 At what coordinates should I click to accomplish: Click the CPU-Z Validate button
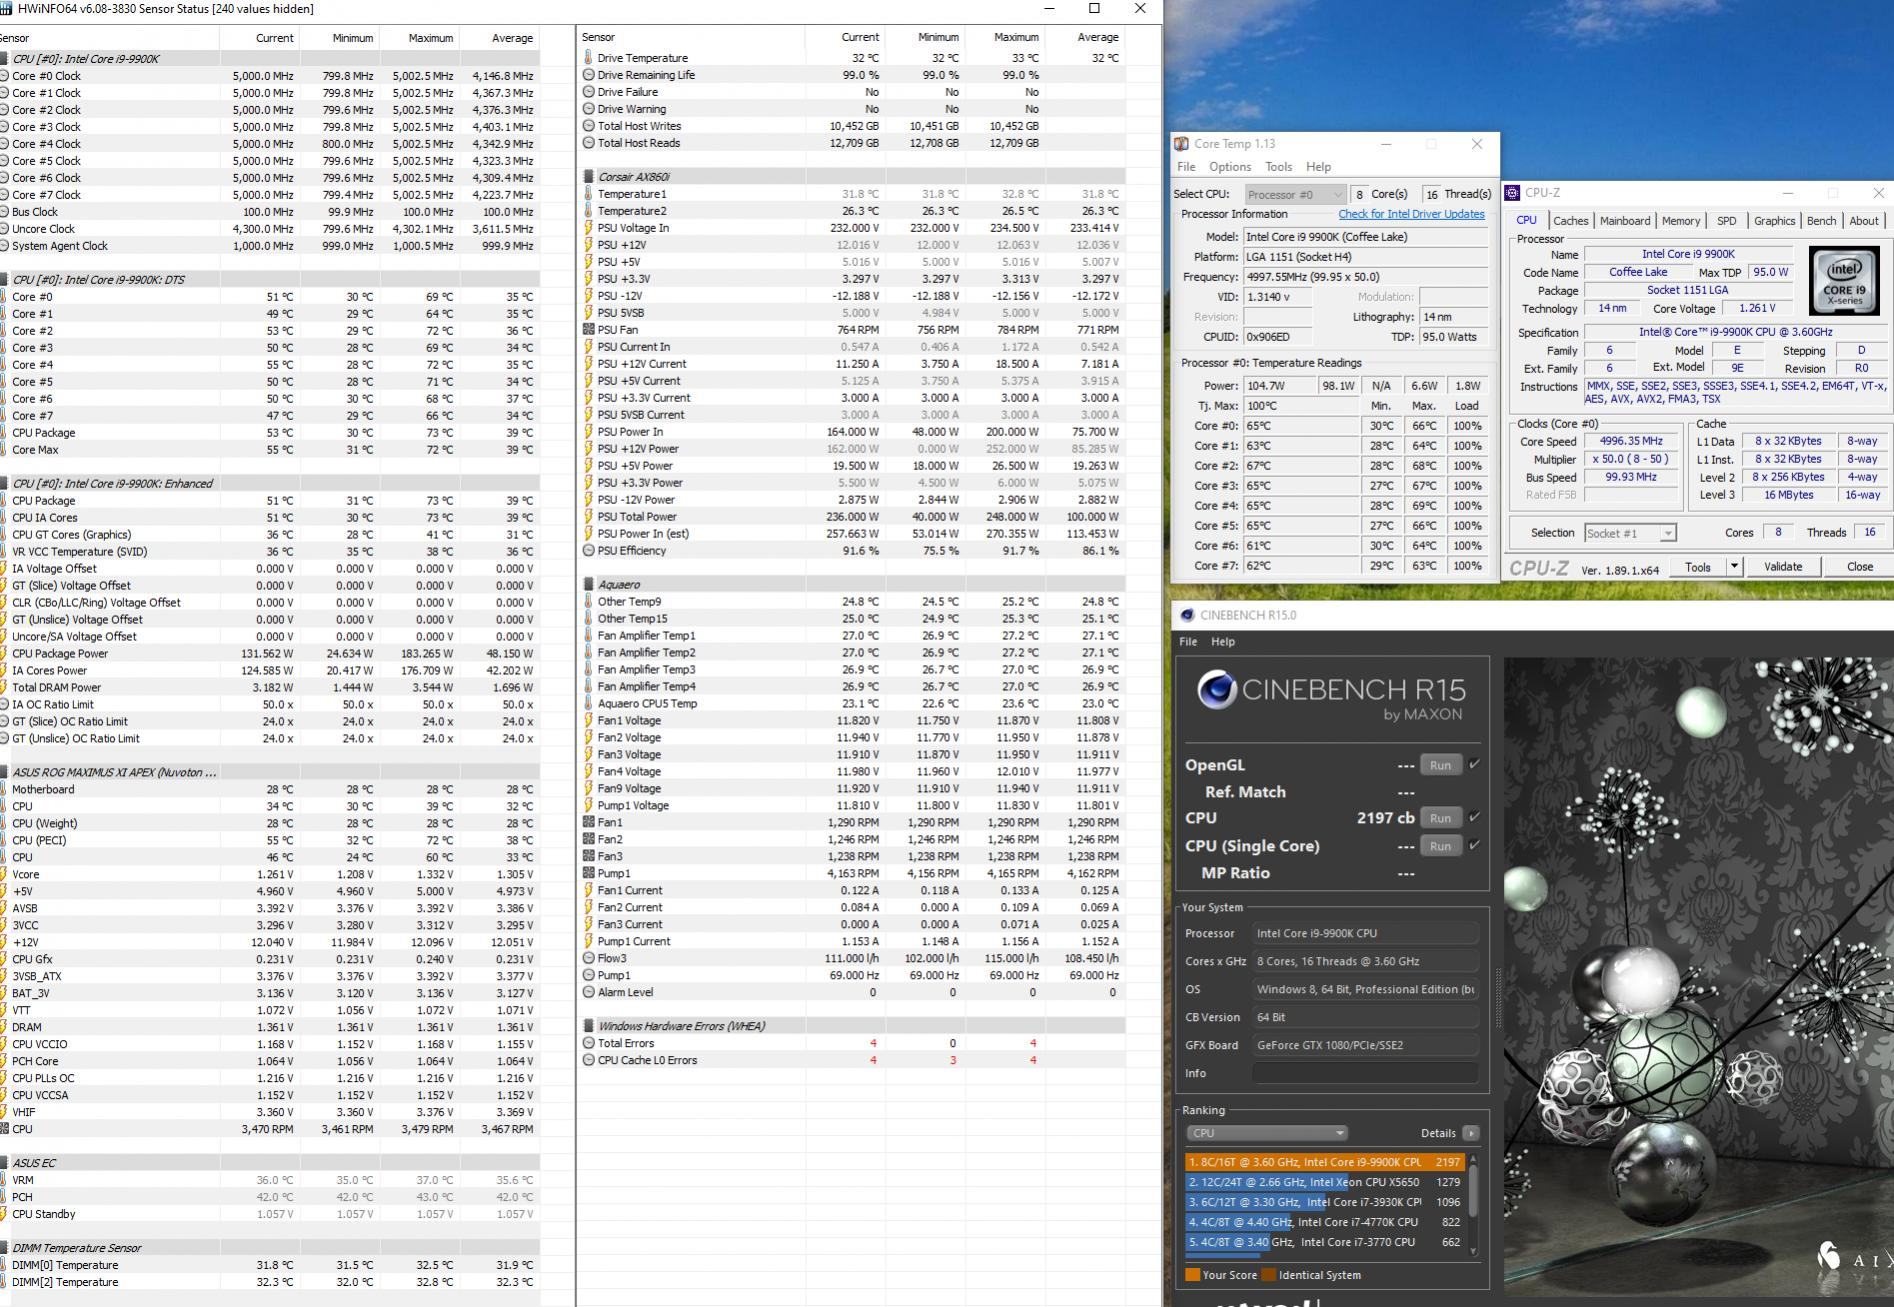1783,567
